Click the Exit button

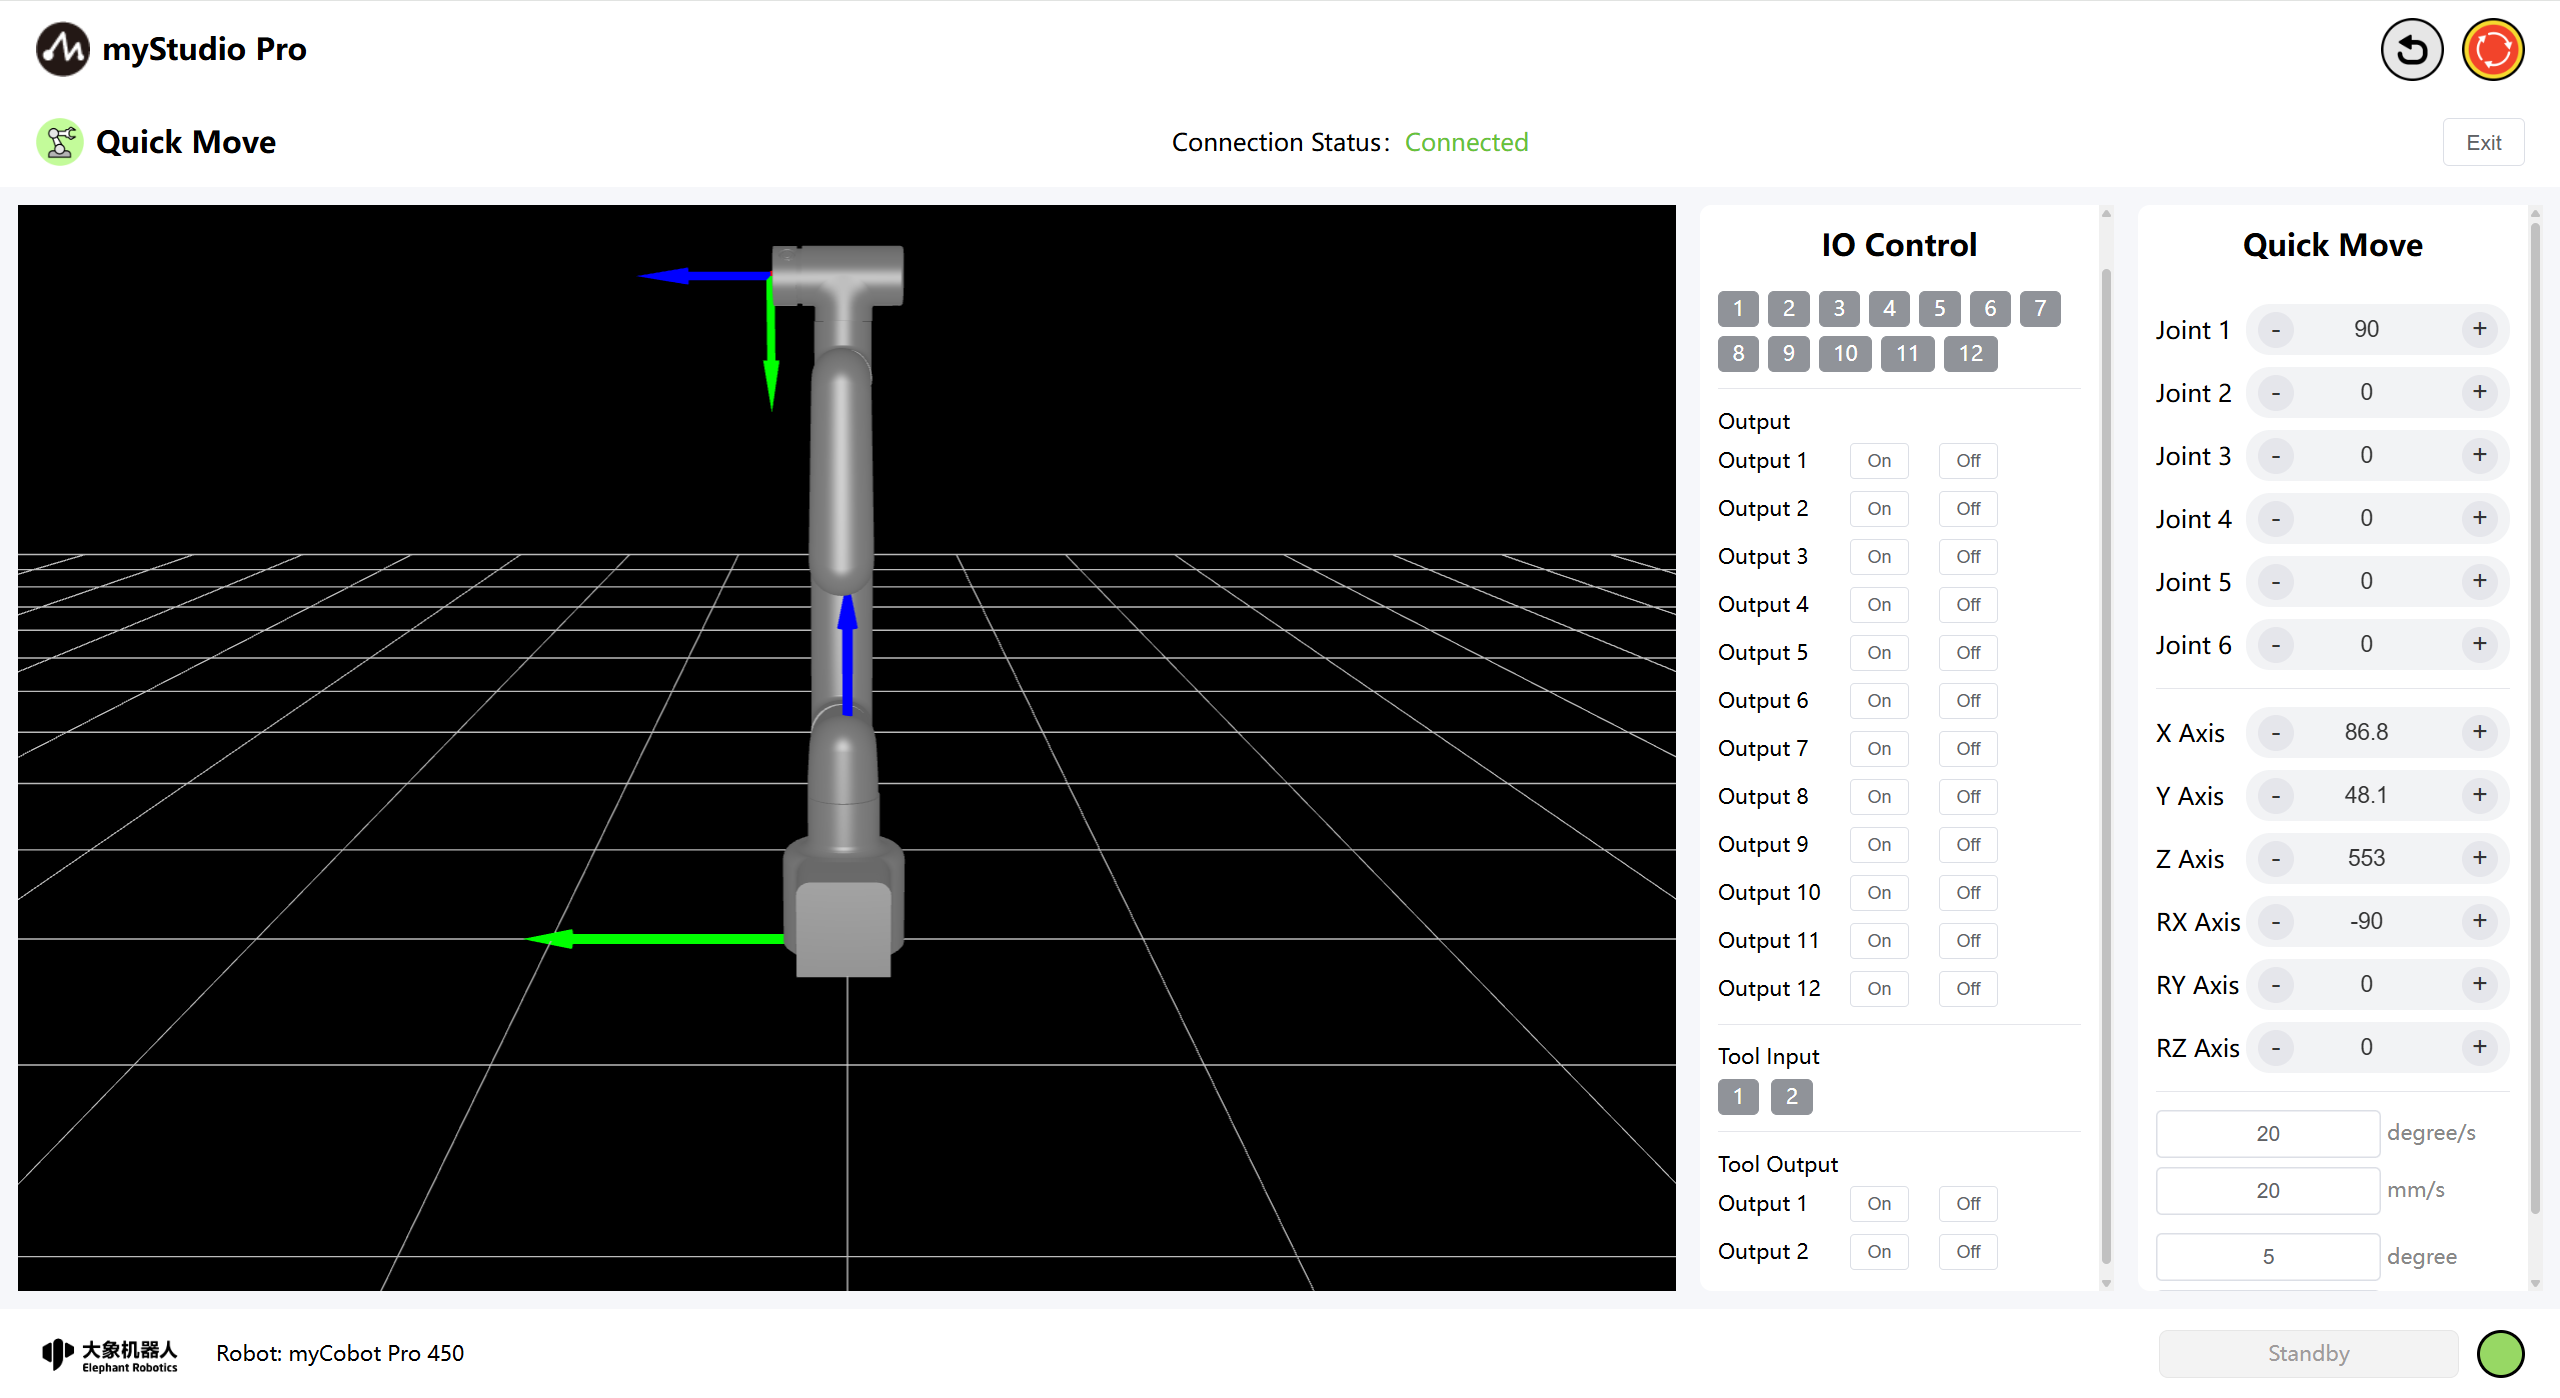pos(2482,143)
